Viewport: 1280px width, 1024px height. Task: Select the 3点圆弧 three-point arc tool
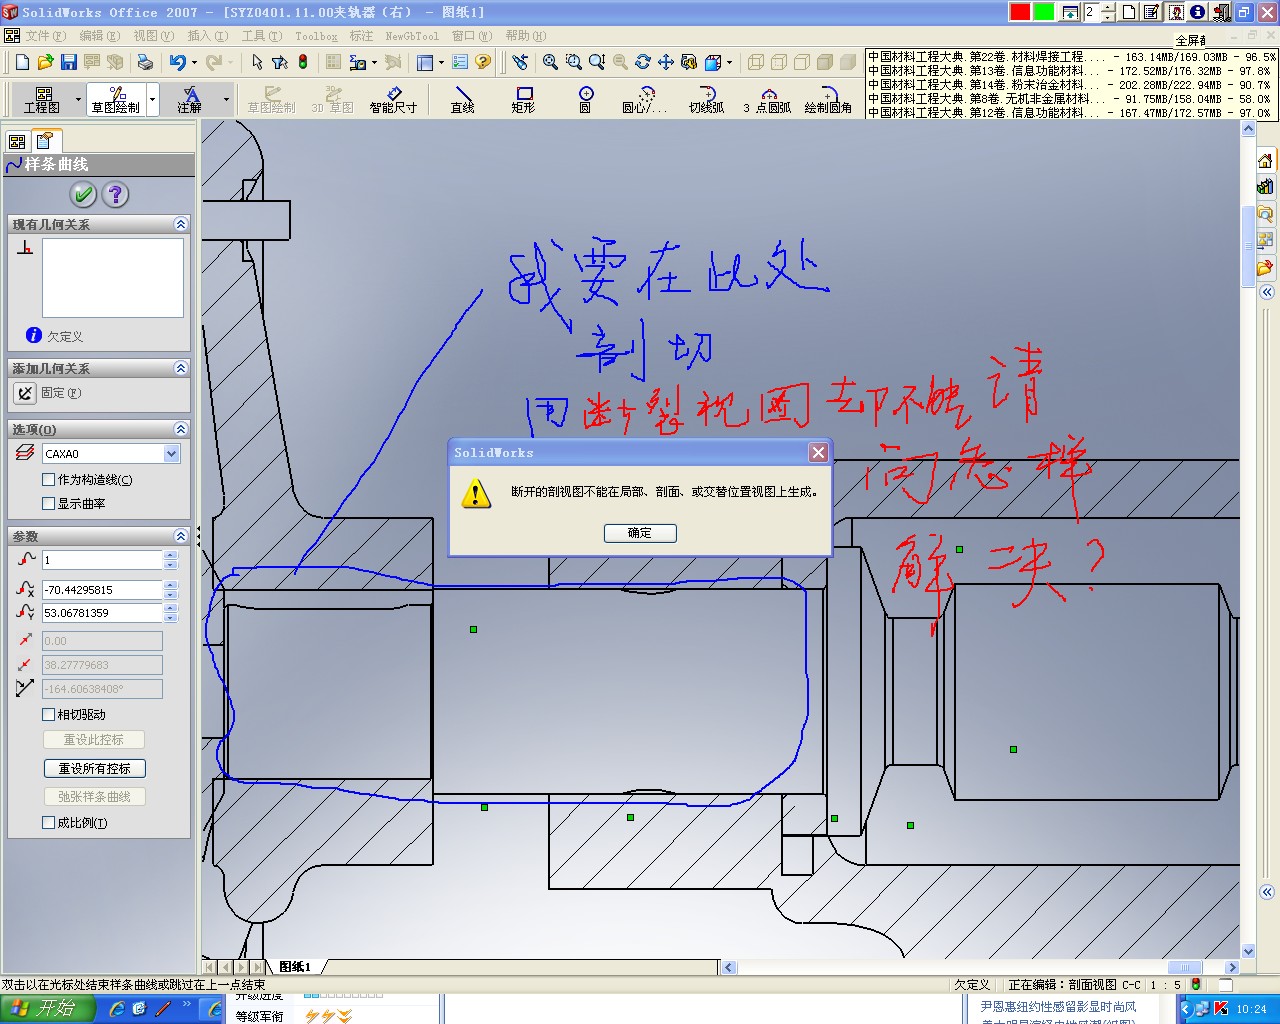(x=767, y=99)
